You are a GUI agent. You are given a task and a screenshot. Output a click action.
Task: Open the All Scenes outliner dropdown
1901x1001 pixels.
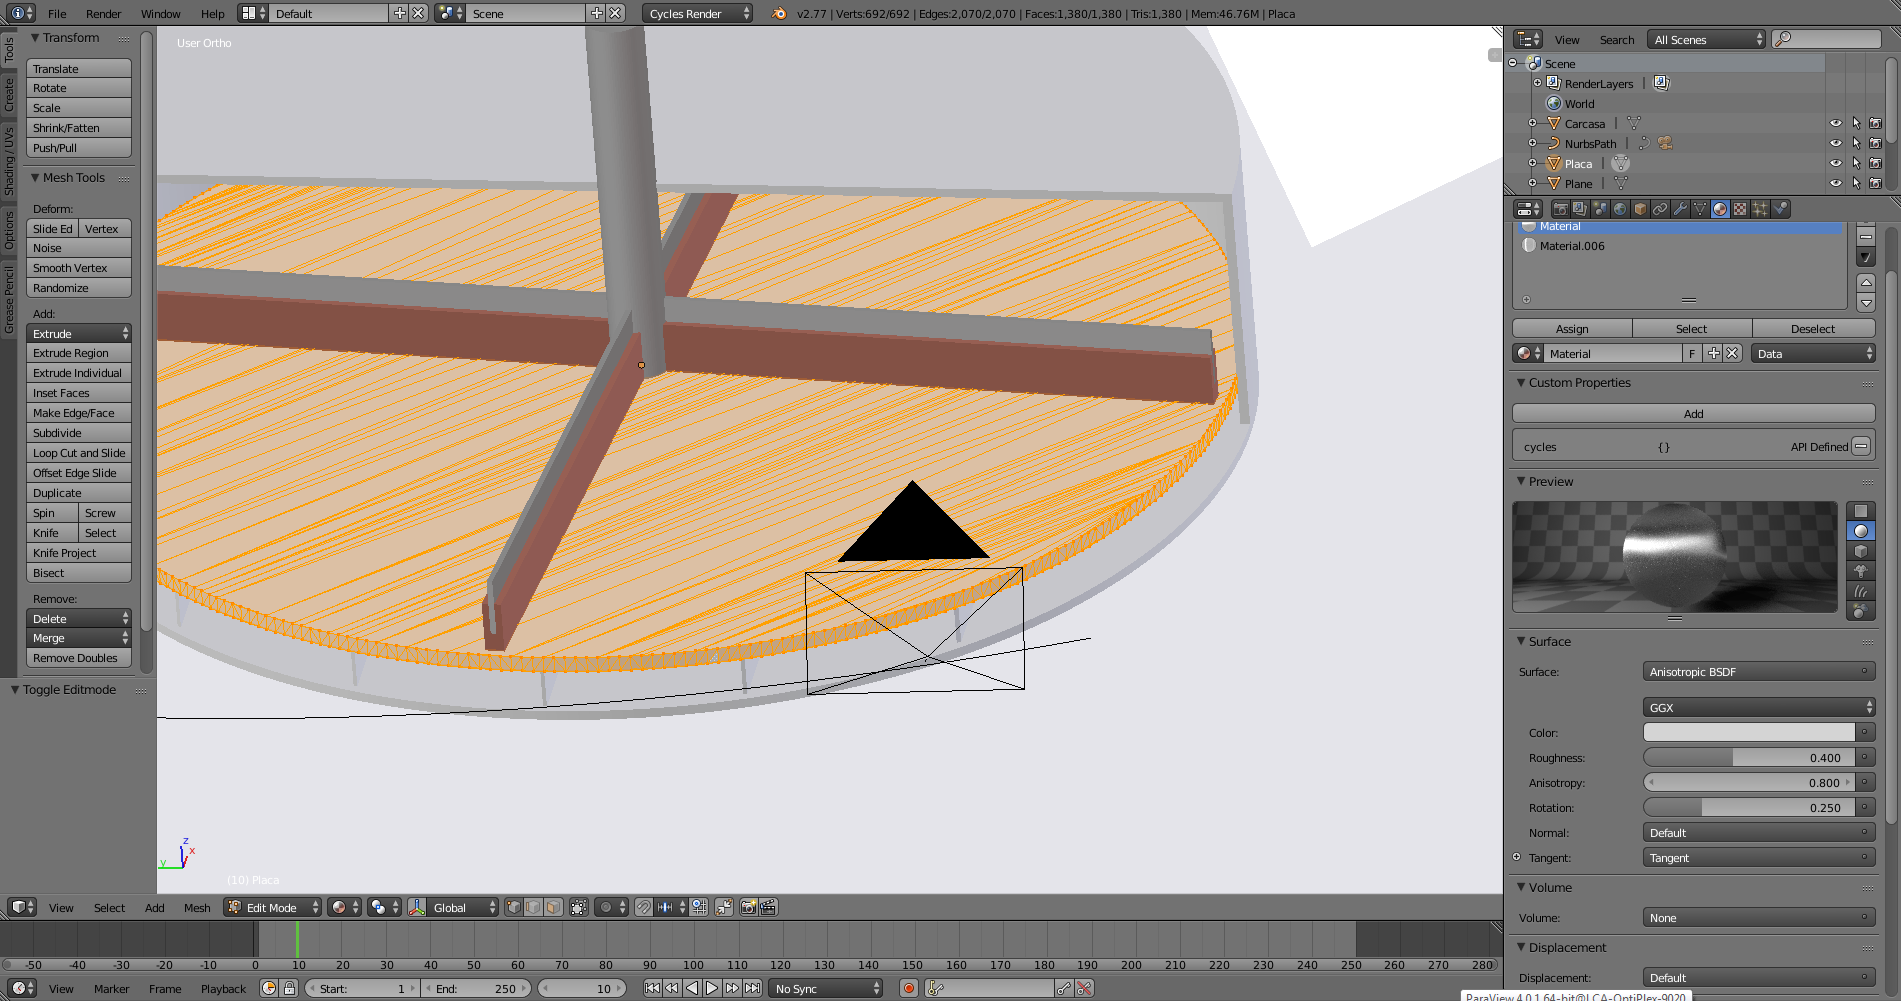point(1707,39)
